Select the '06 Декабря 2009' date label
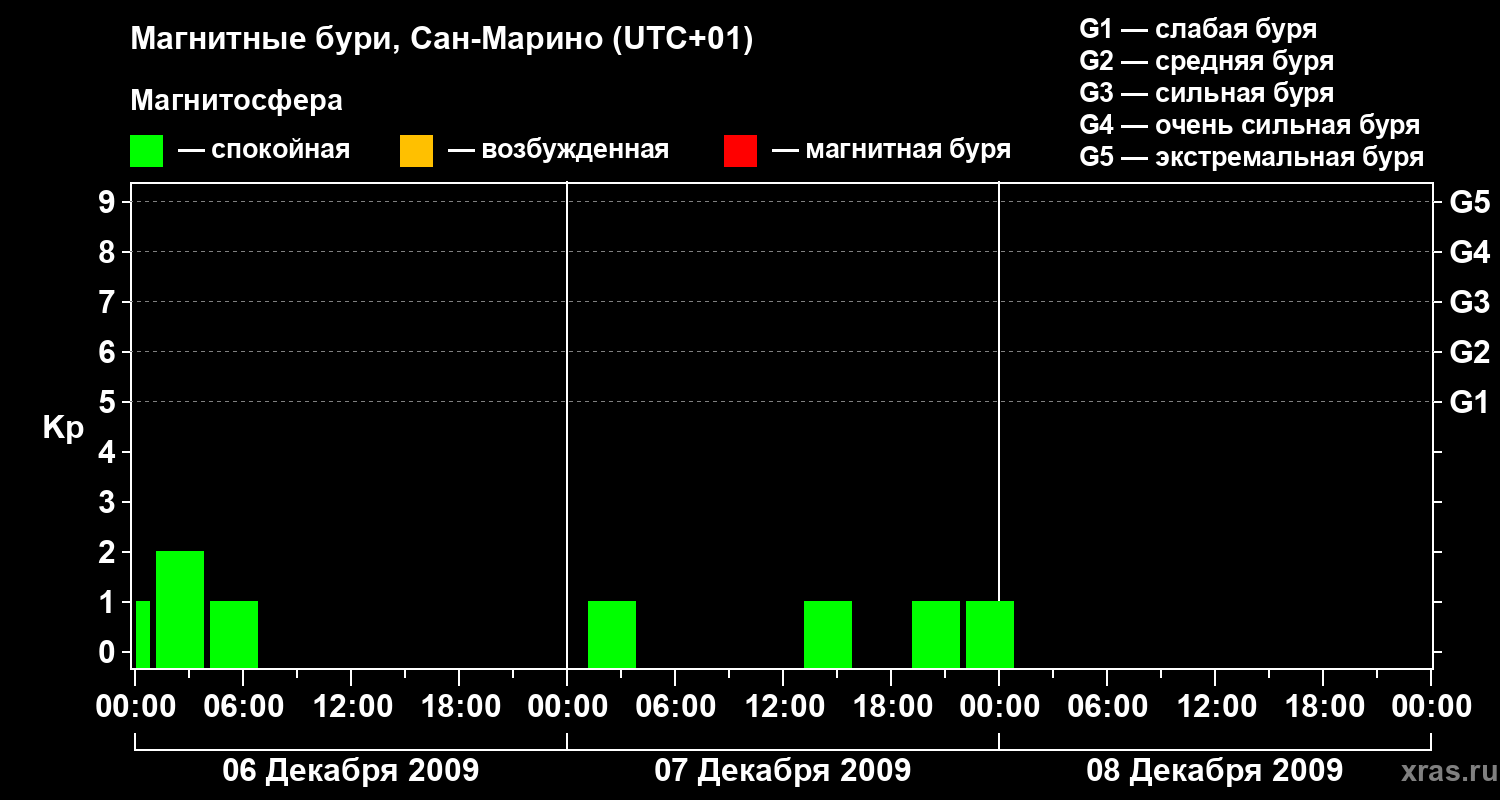Image resolution: width=1500 pixels, height=800 pixels. [x=350, y=771]
